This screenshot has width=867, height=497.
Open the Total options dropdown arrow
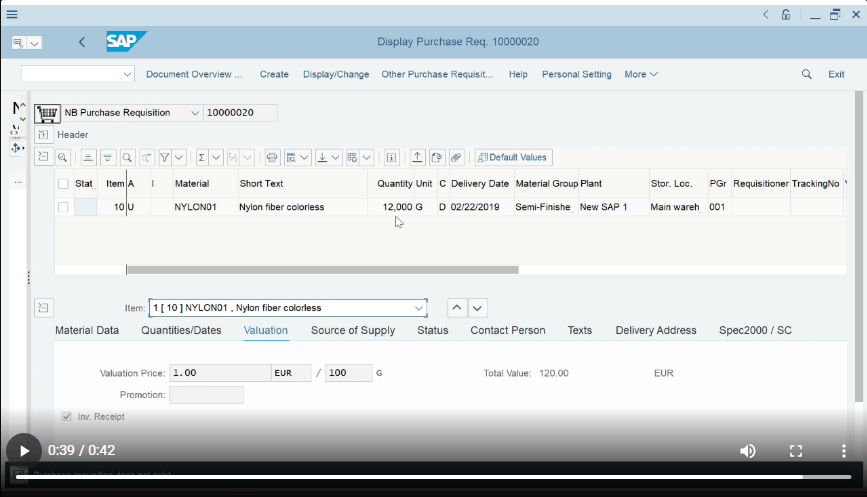pos(216,158)
